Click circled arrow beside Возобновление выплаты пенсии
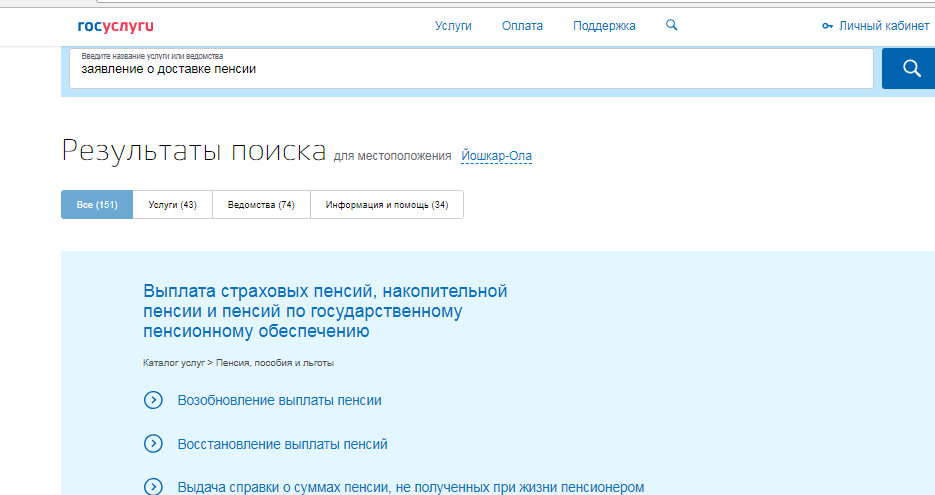The image size is (935, 495). tap(153, 400)
